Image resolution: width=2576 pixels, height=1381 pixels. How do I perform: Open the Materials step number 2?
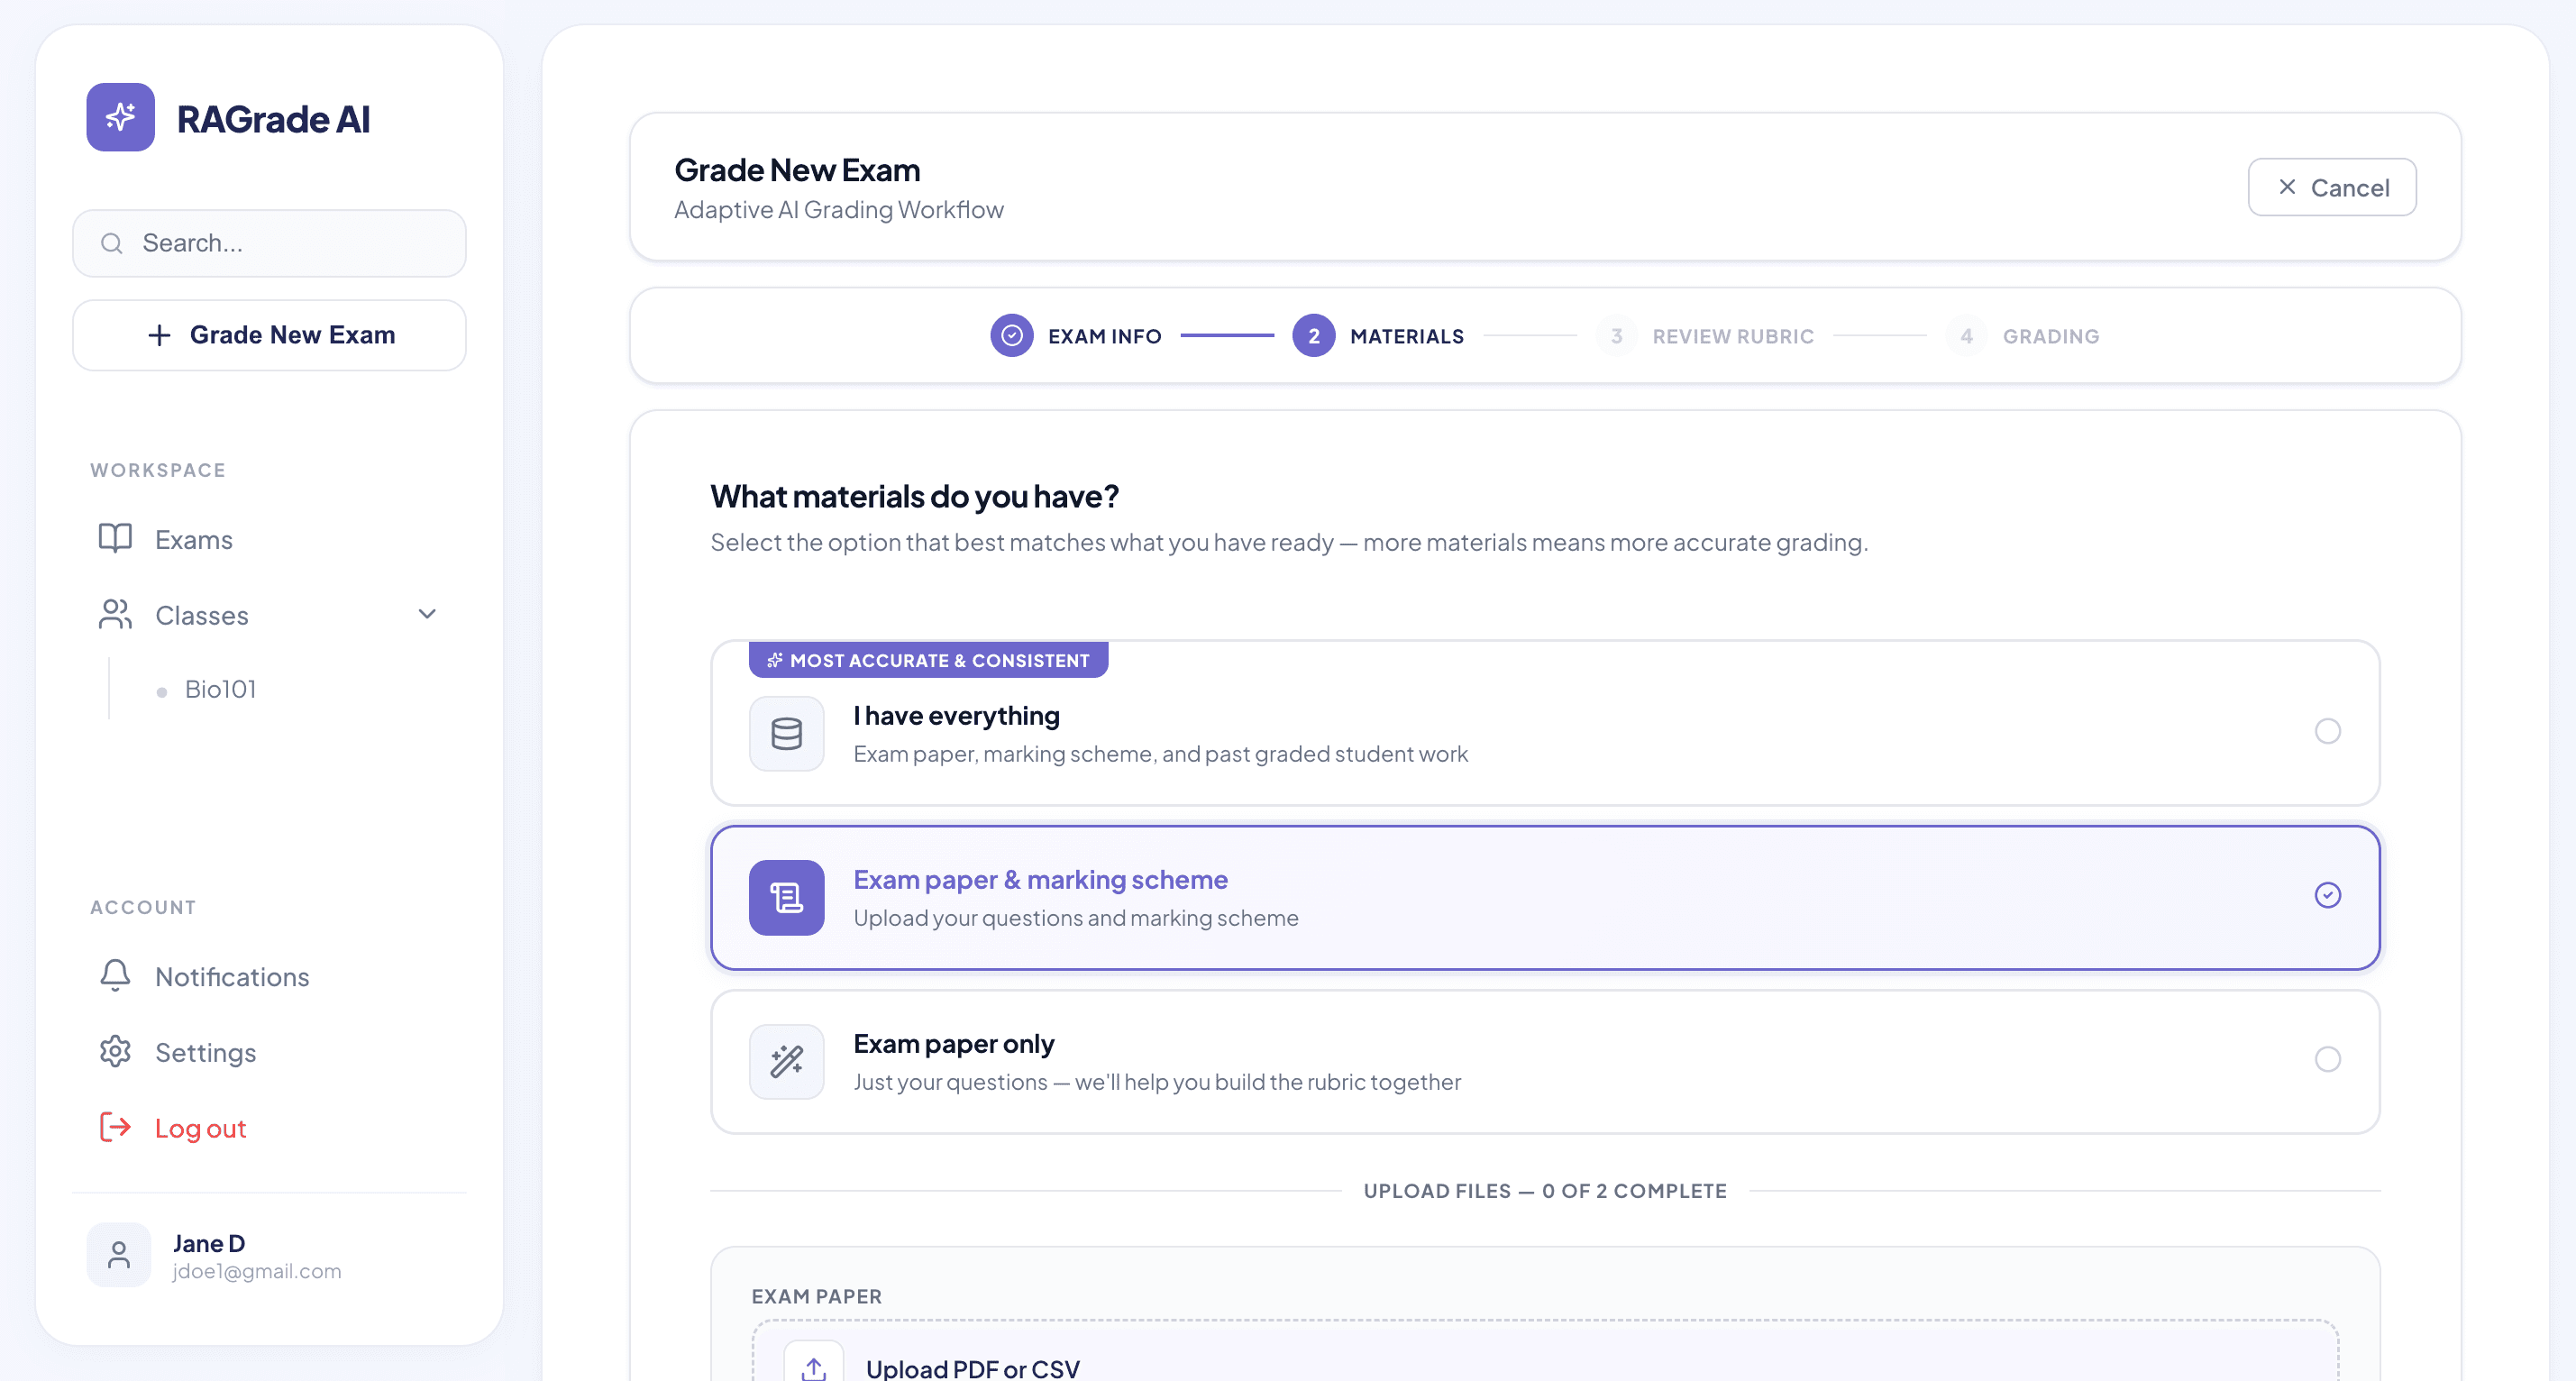tap(1377, 335)
